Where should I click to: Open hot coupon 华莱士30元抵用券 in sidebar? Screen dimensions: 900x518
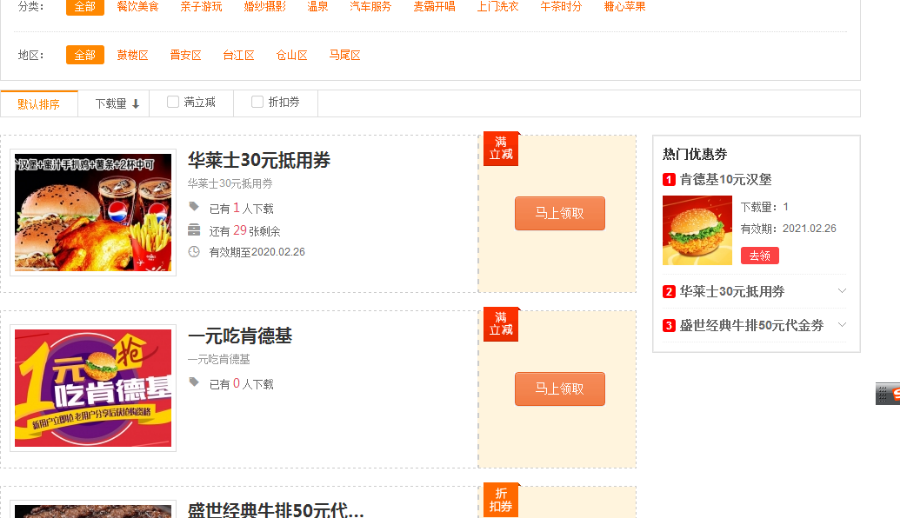click(732, 292)
